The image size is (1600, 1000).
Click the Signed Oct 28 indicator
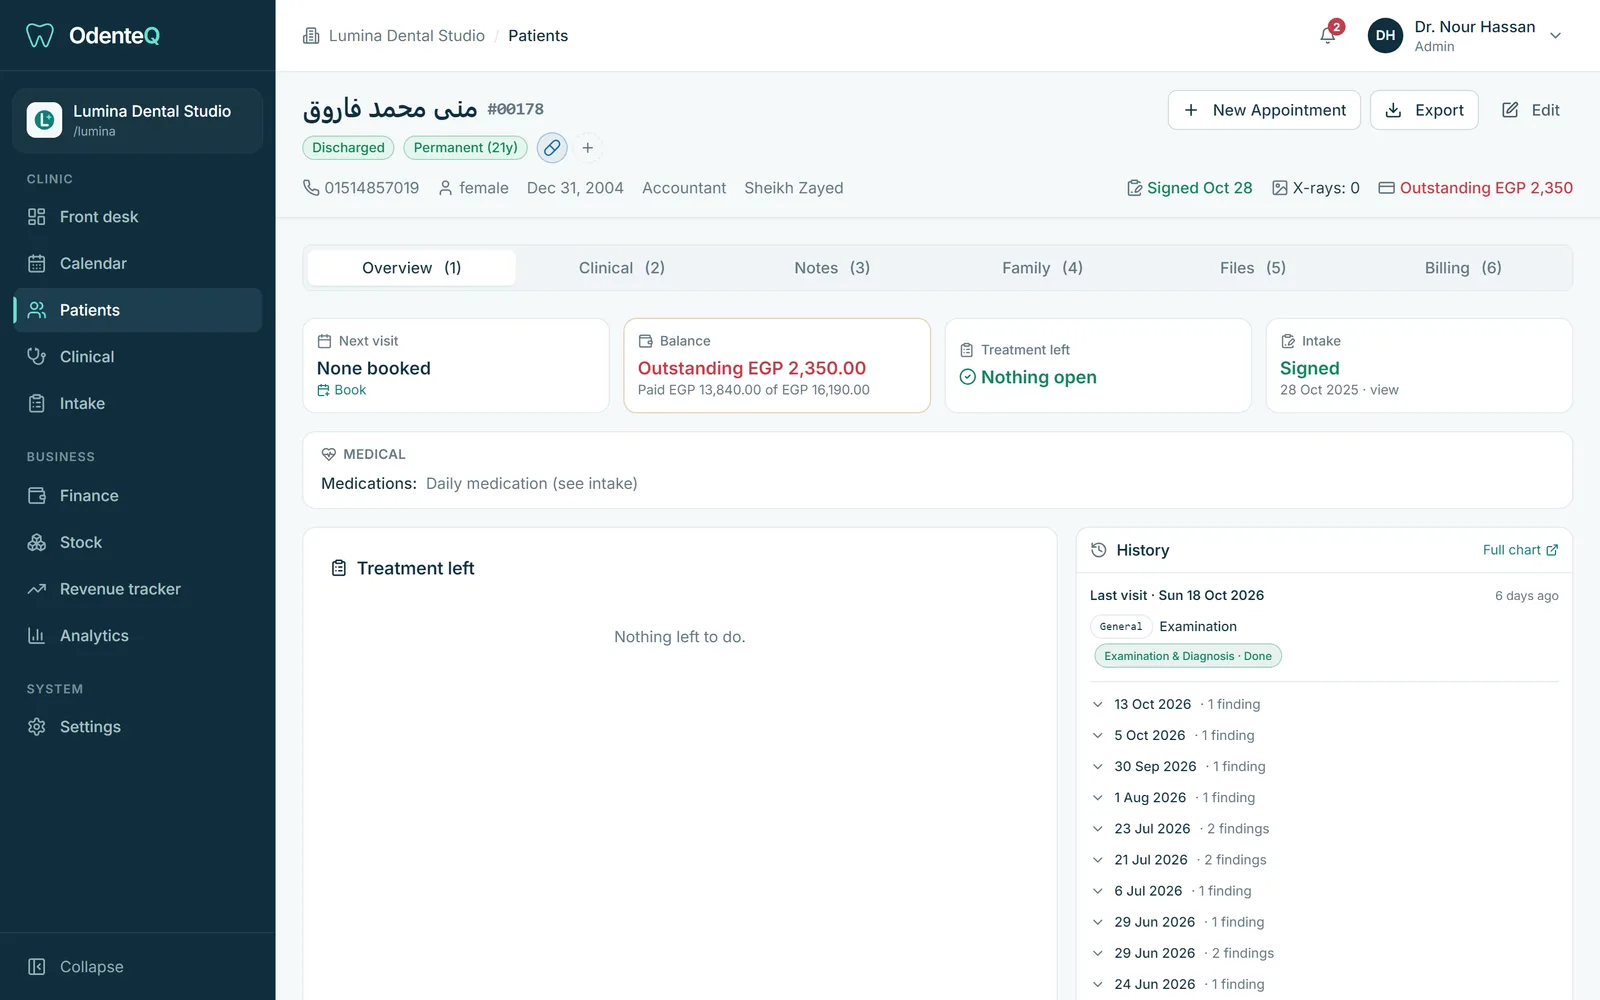1189,188
